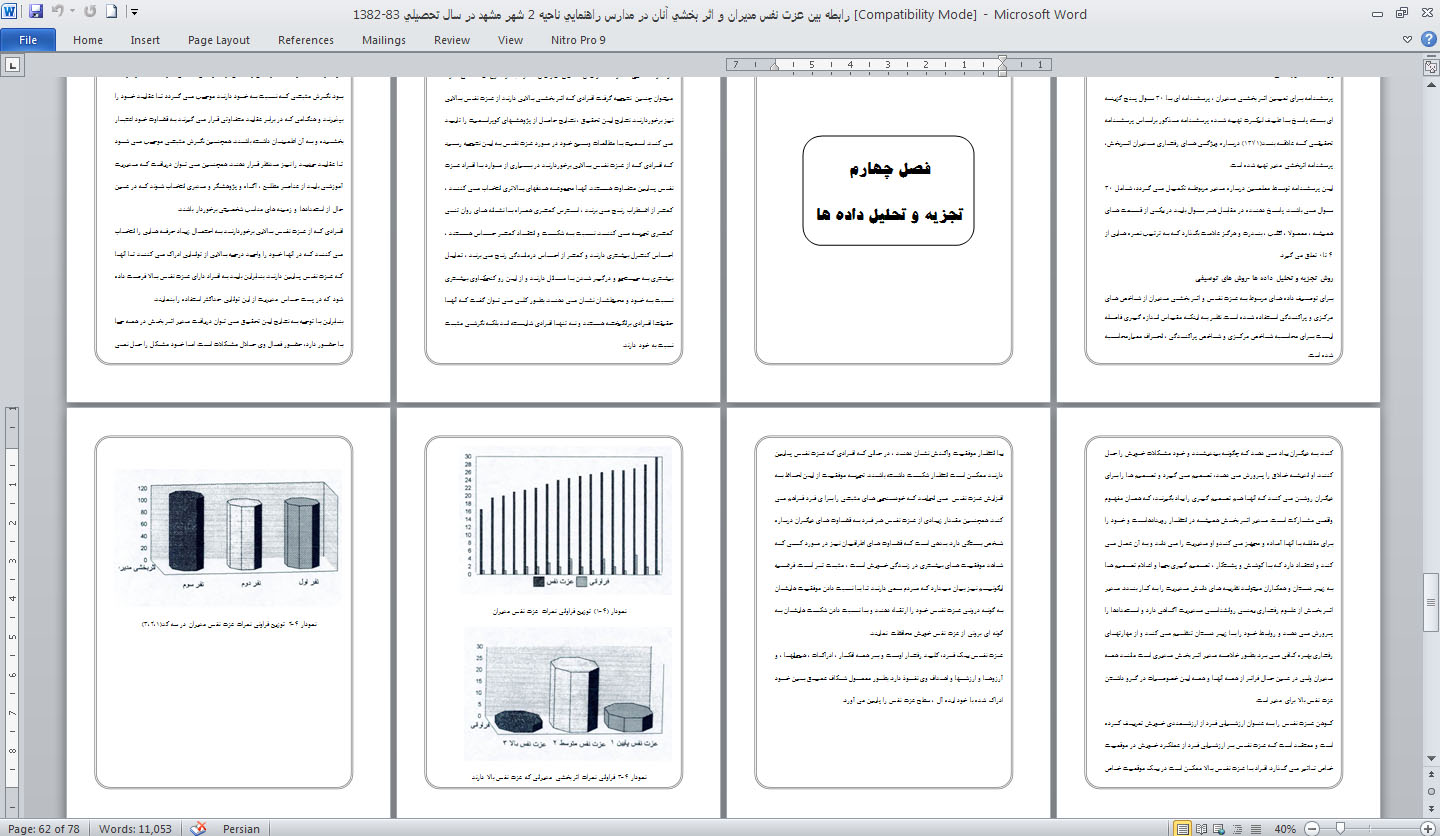Open the Undo history dropdown arrow
Image resolution: width=1440 pixels, height=836 pixels.
[x=74, y=13]
